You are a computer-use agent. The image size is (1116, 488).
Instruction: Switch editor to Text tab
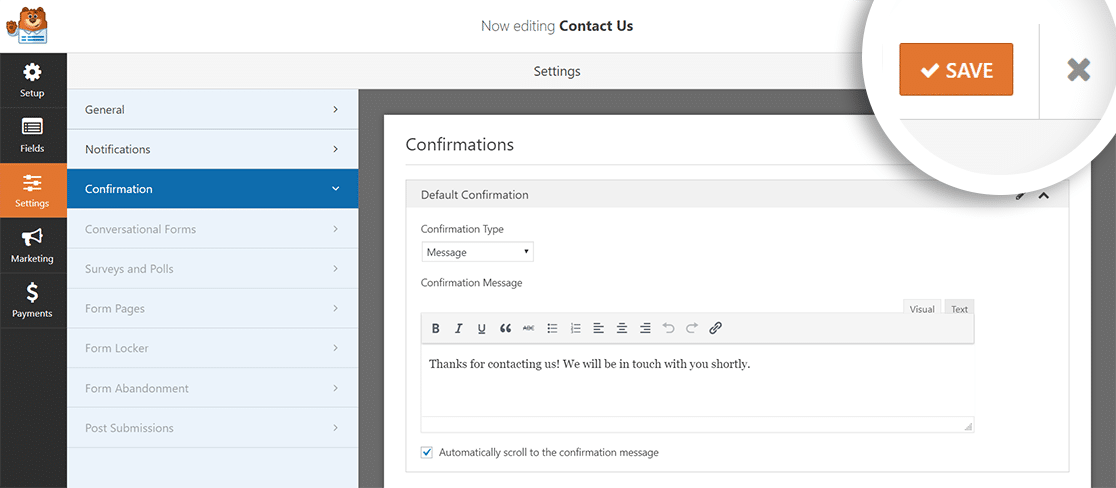click(959, 309)
